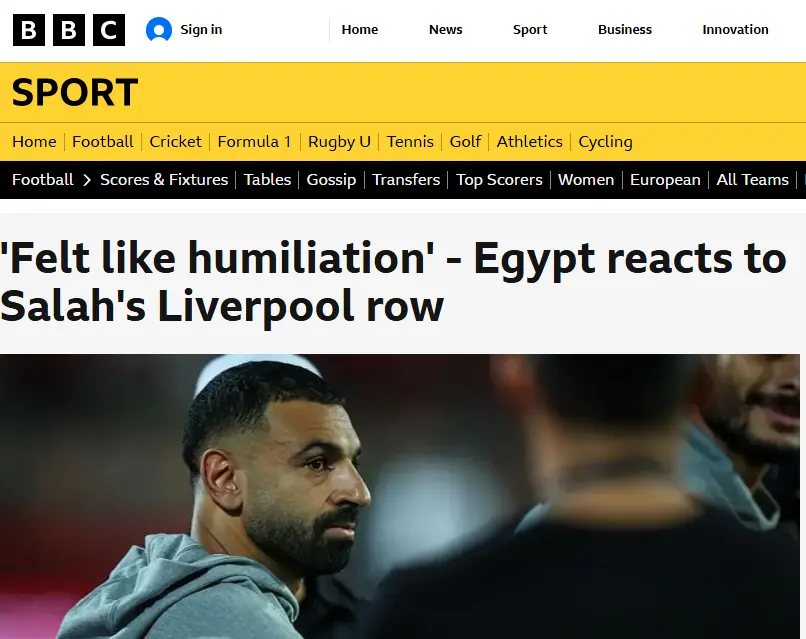Open football Tables page
The height and width of the screenshot is (639, 806).
click(x=267, y=180)
